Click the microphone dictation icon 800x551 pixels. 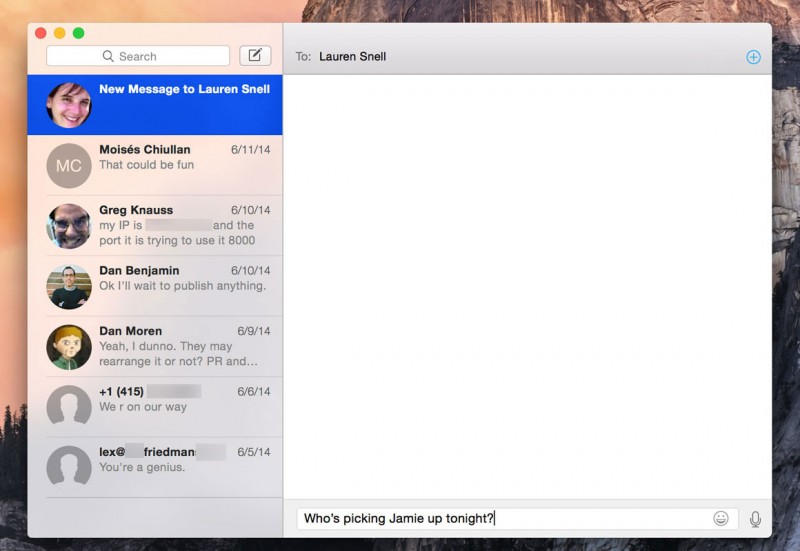(755, 518)
